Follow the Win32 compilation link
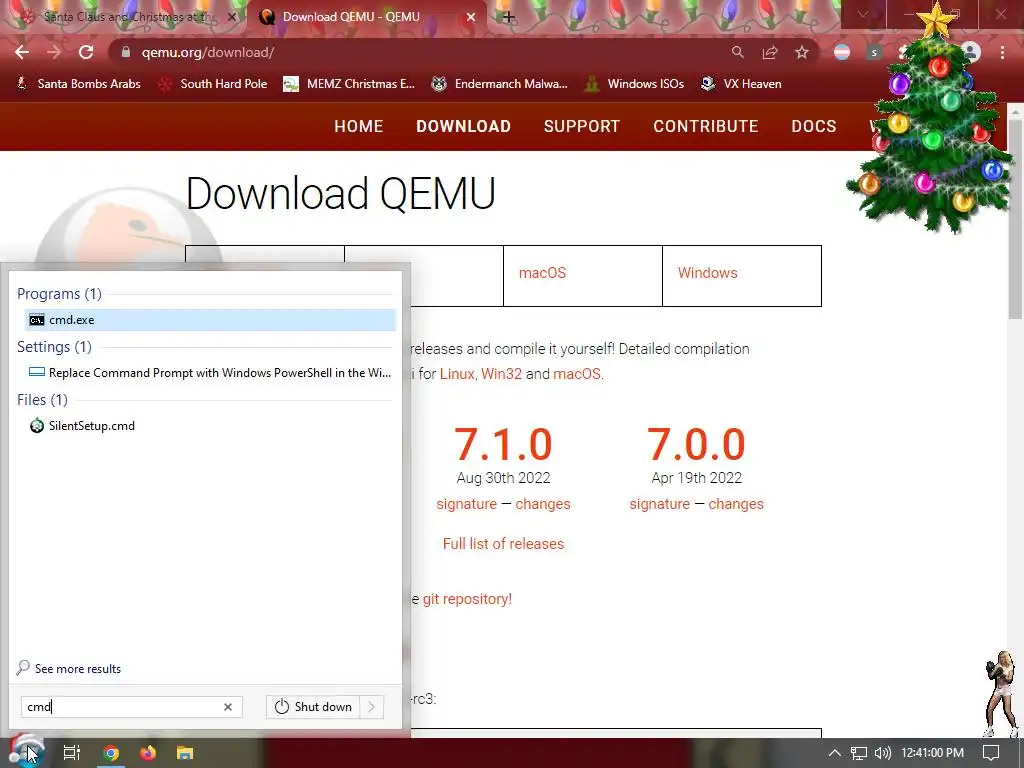The width and height of the screenshot is (1024, 768). click(502, 374)
